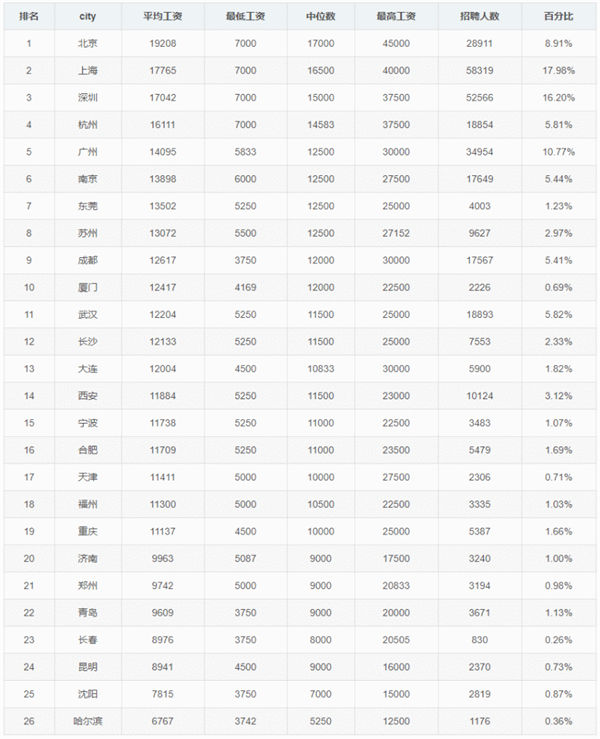This screenshot has width=600, height=739.
Task: Click the city column header
Action: [88, 16]
